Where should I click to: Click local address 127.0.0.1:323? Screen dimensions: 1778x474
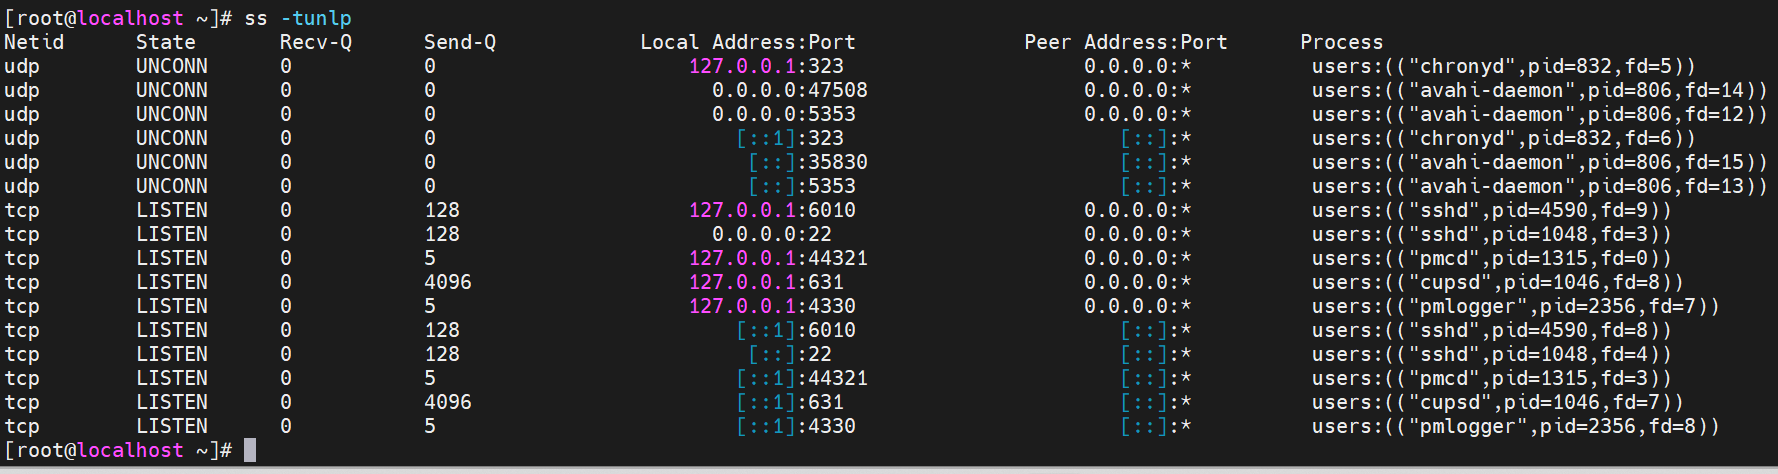766,66
